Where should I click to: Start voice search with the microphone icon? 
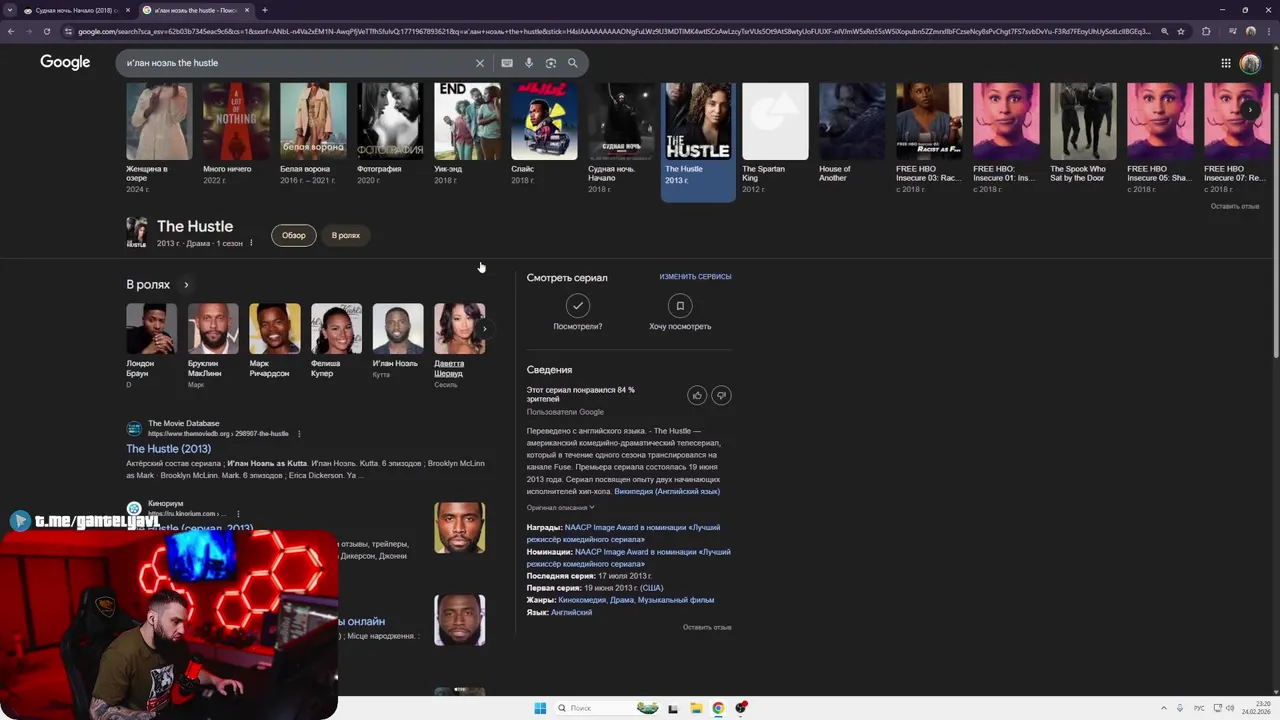[529, 63]
